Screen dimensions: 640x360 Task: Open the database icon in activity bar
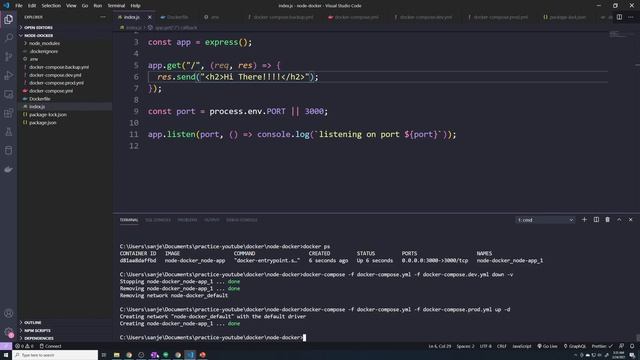[8, 150]
